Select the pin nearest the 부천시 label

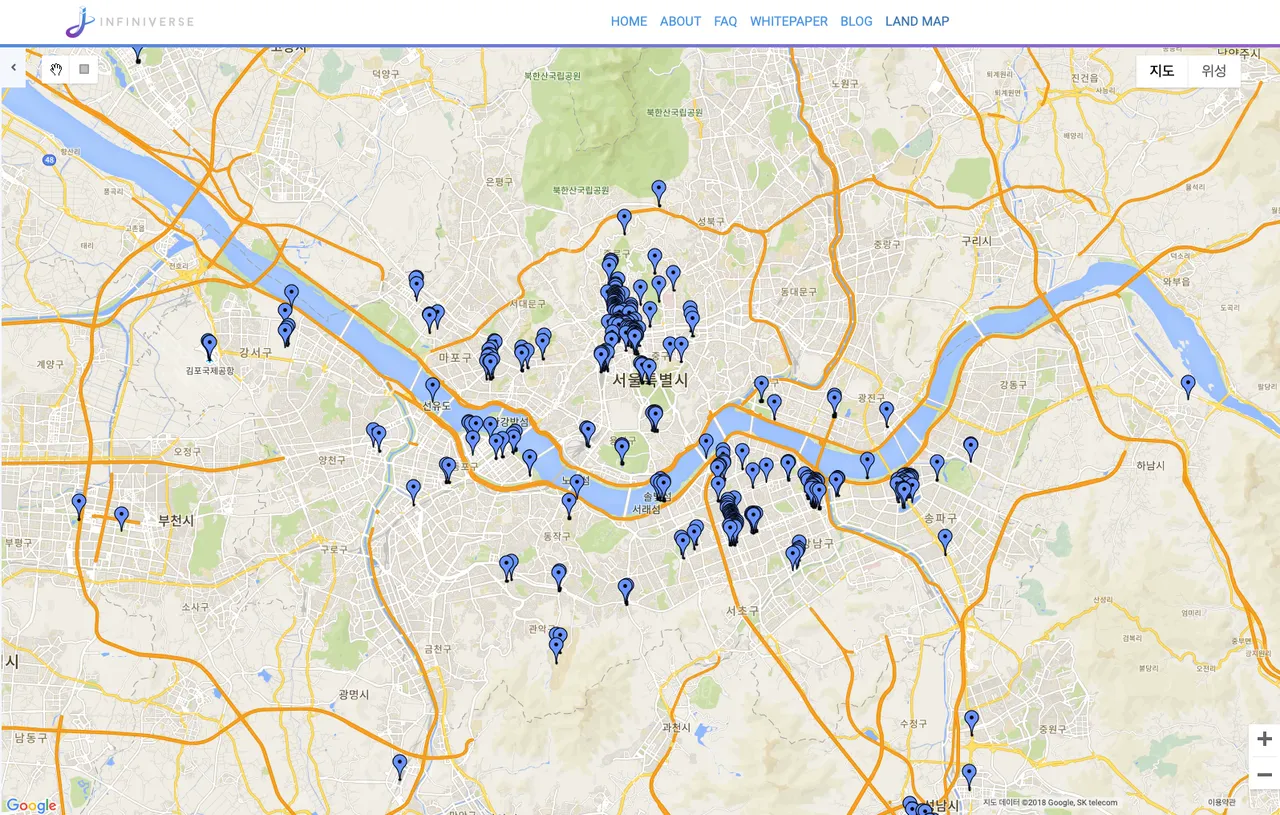pos(121,519)
